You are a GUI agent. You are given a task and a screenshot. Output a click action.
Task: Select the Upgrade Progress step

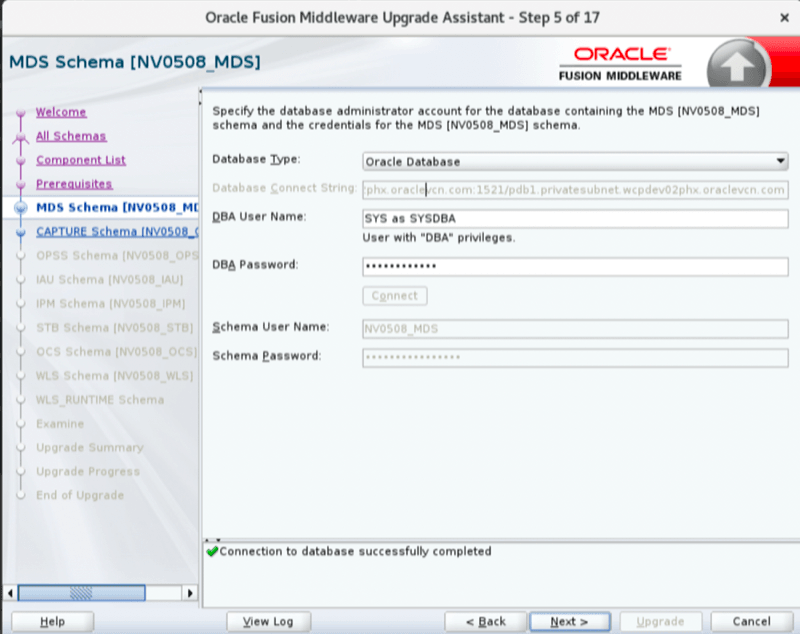(x=88, y=471)
